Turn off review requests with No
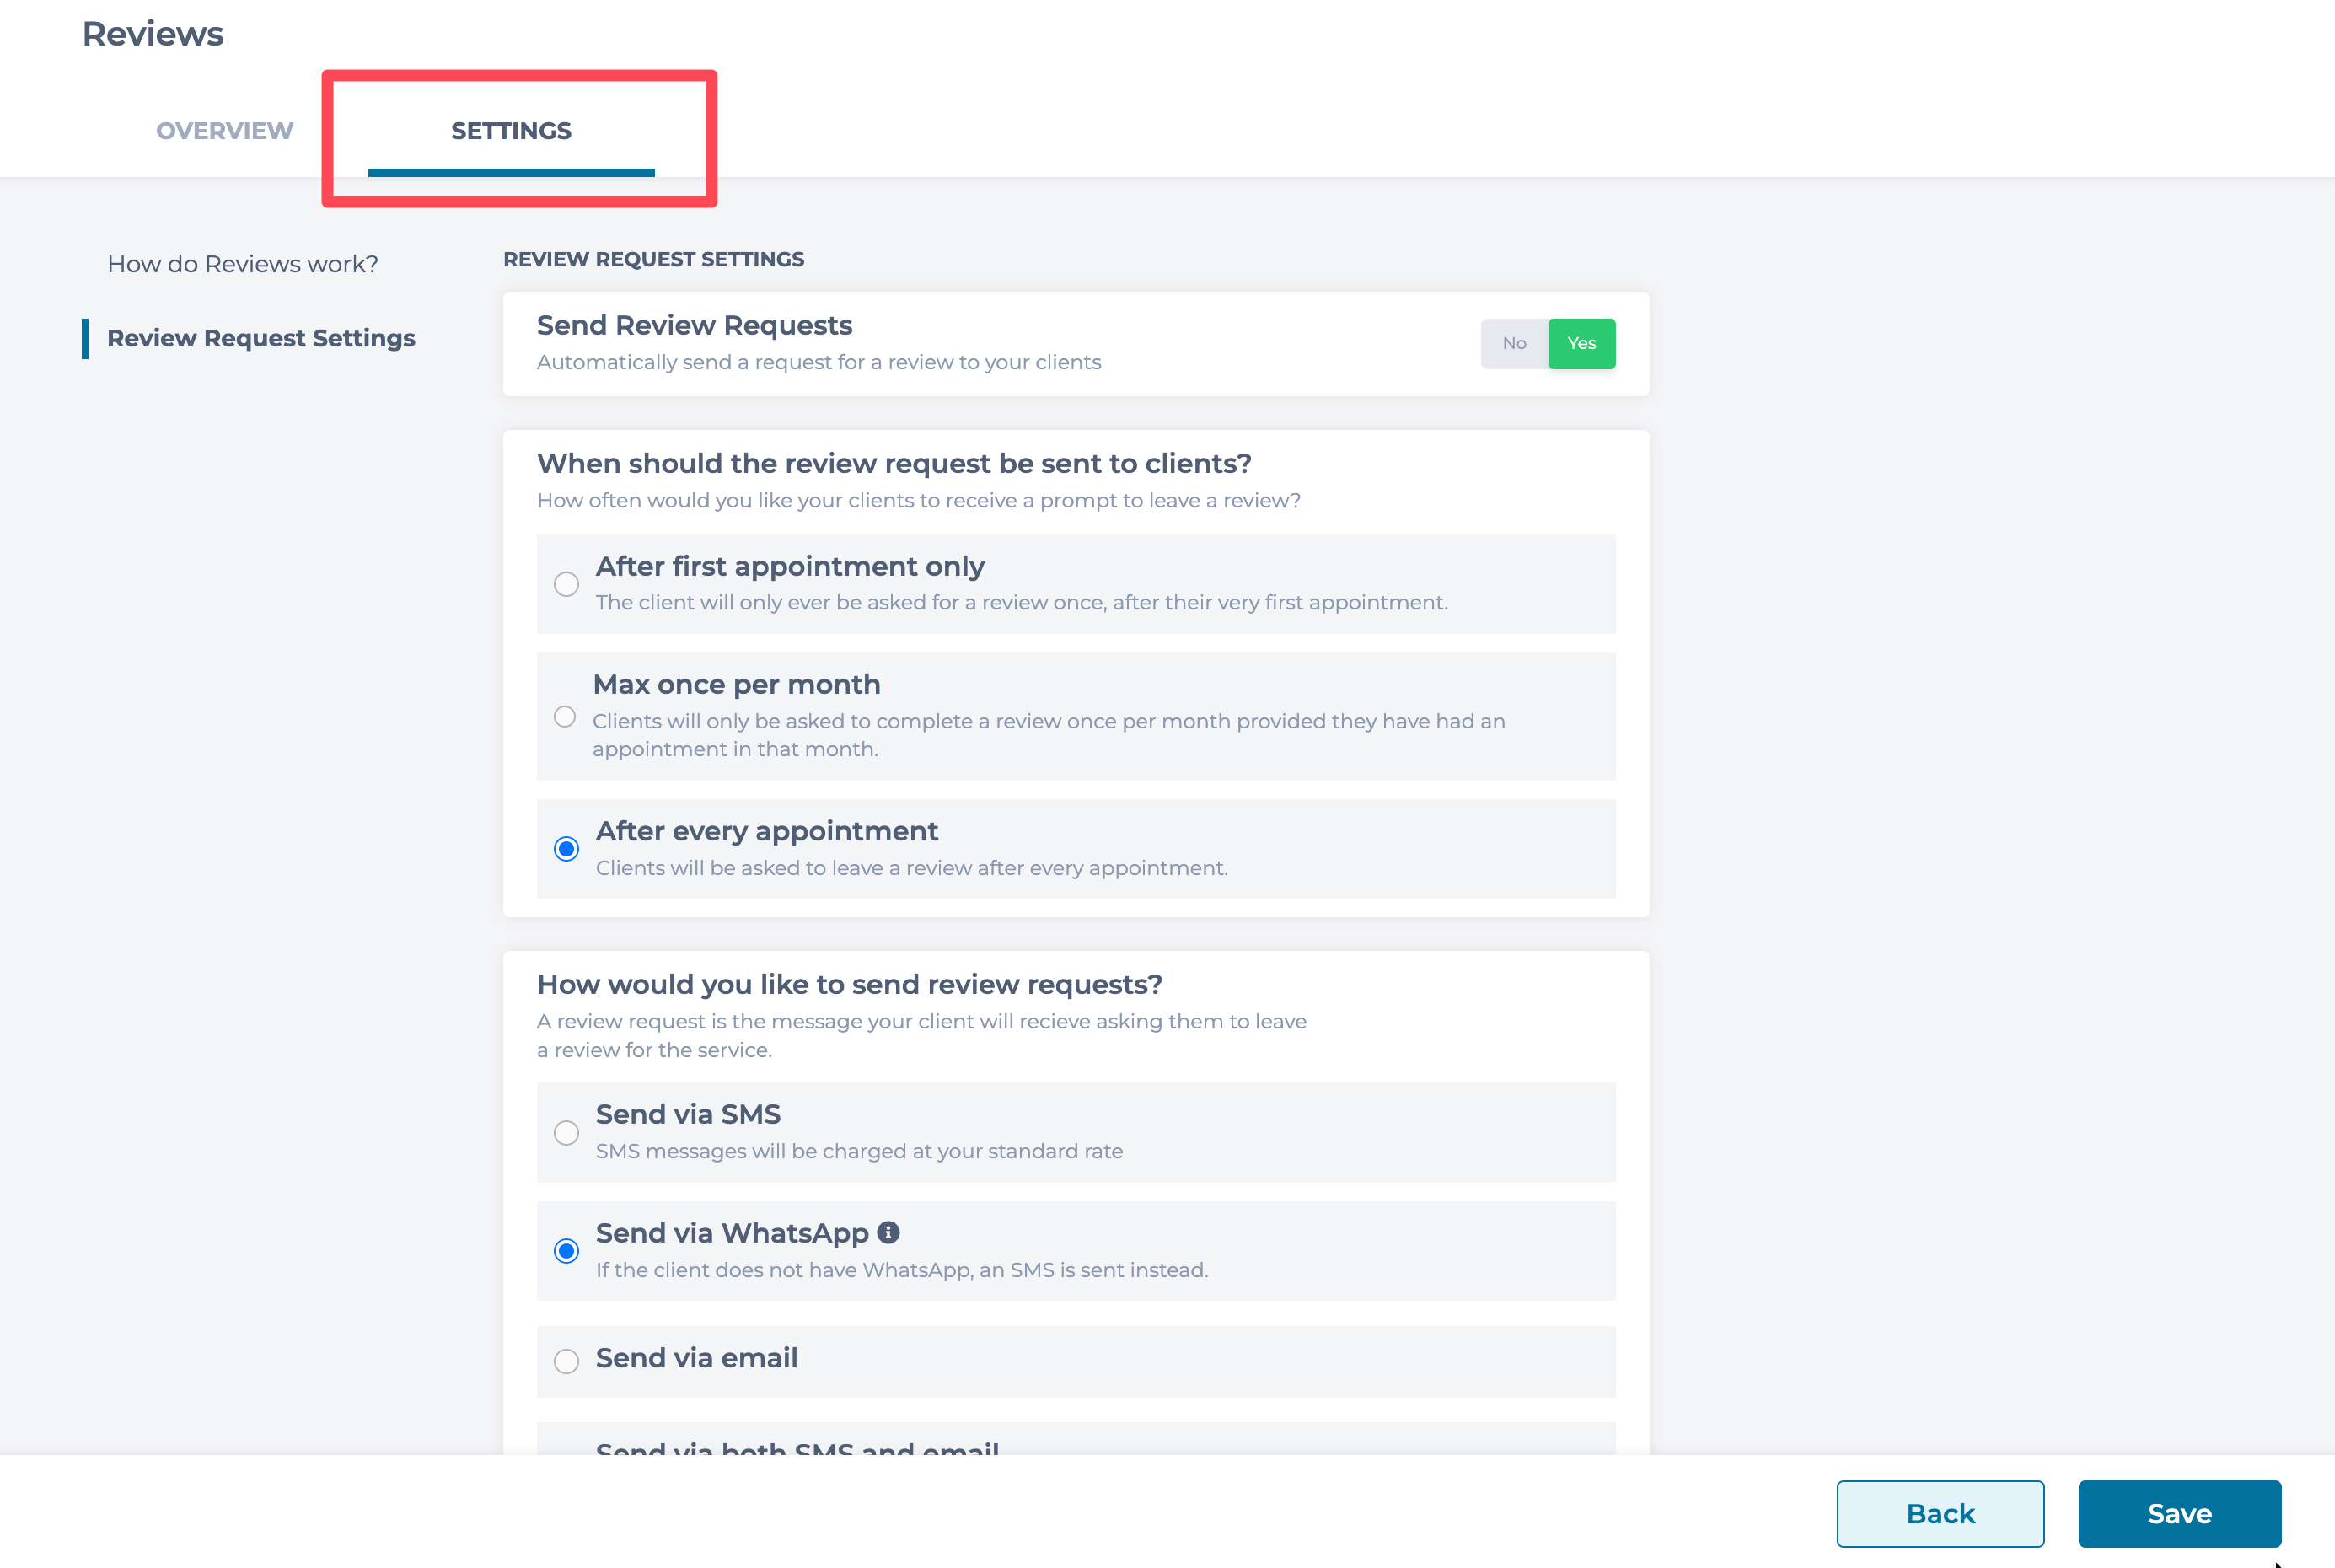Screen dimensions: 2335x1568 pos(1514,344)
